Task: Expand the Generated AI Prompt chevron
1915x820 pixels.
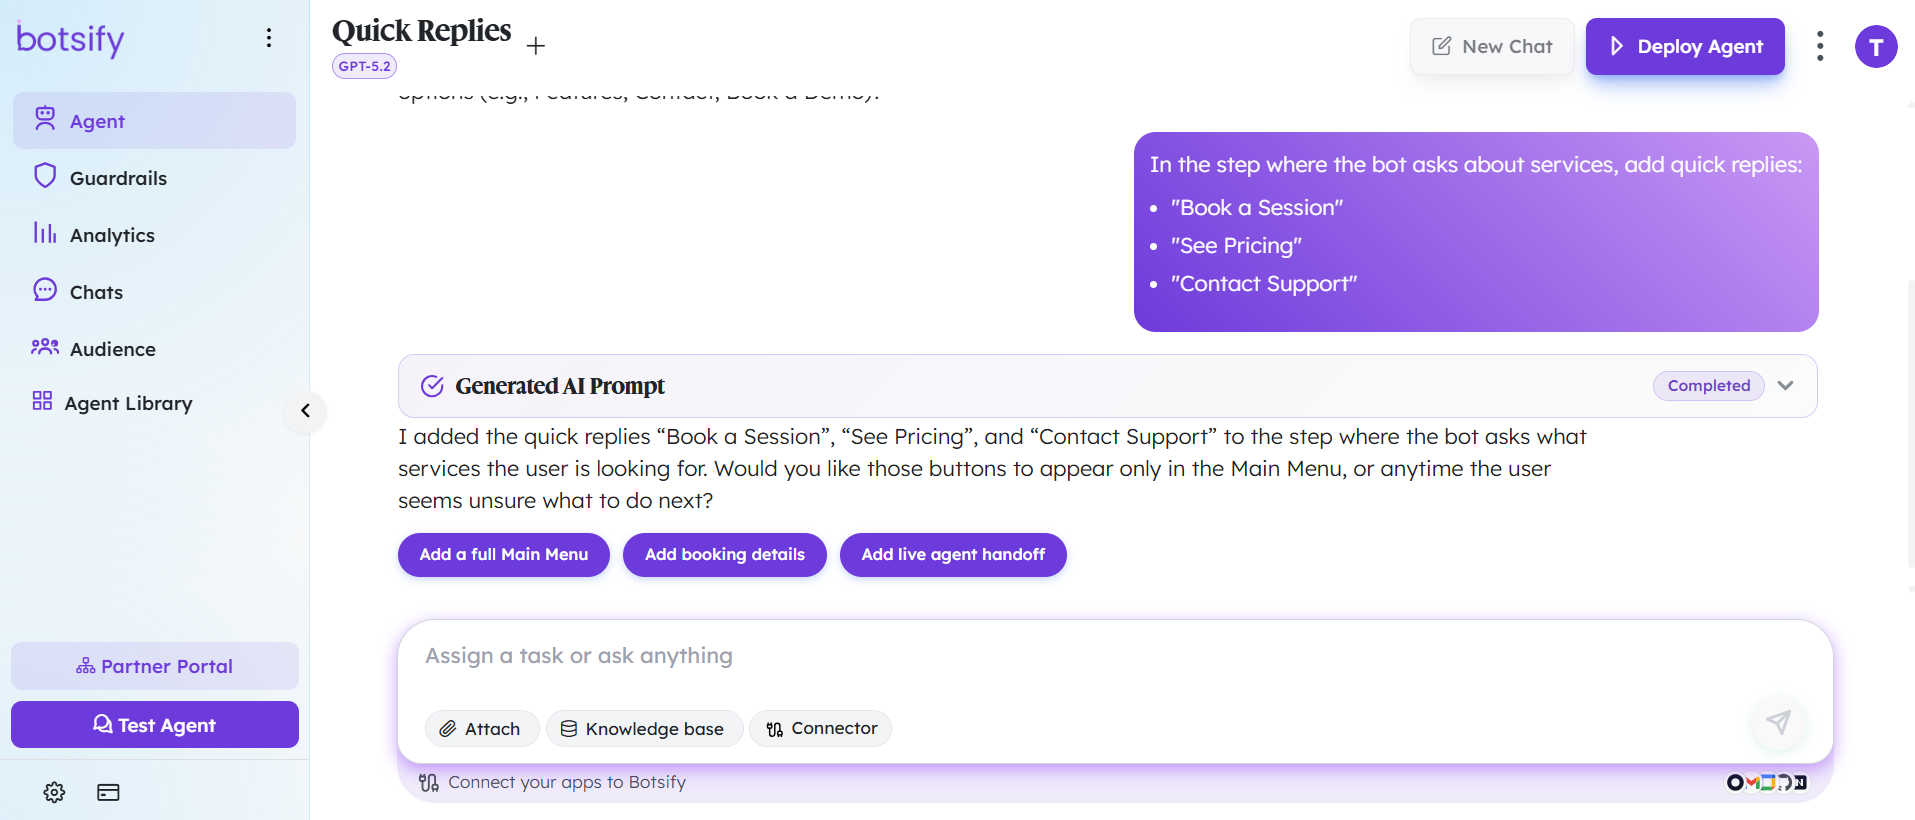Action: [1786, 386]
